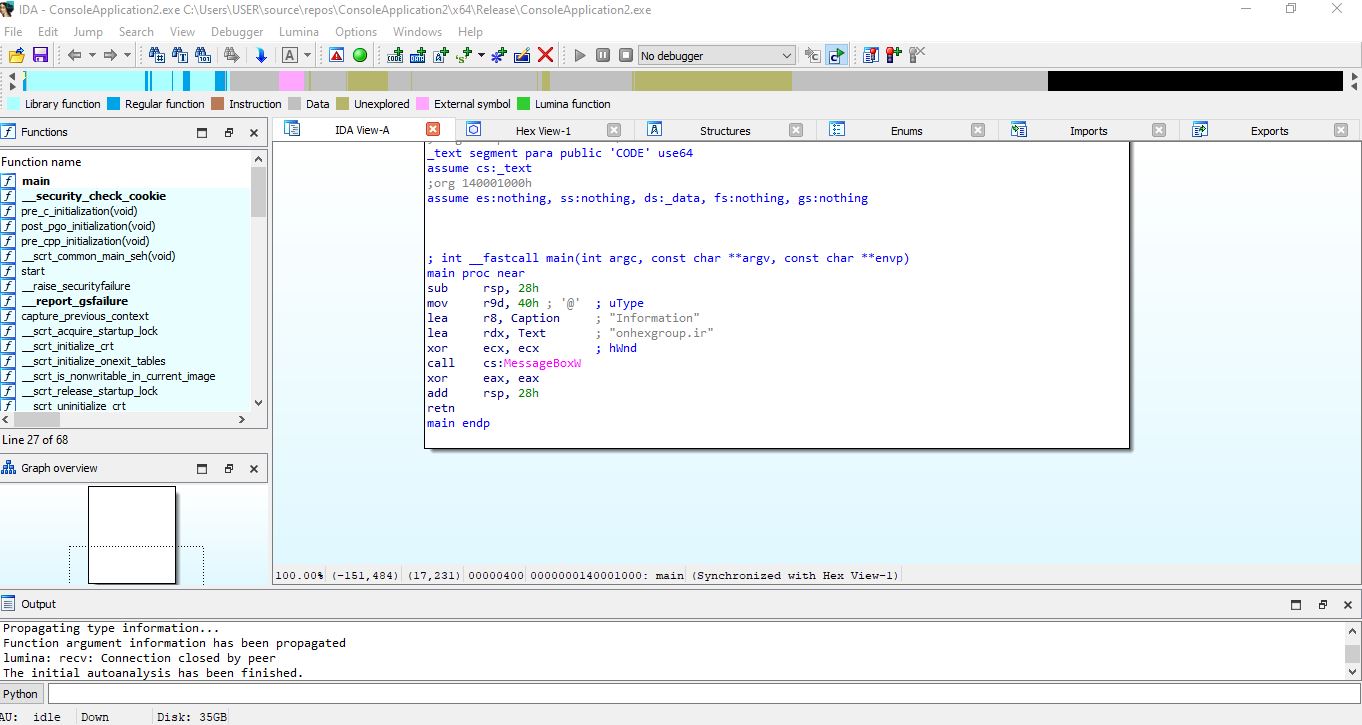This screenshot has width=1362, height=725.
Task: Open the File menu
Action: coord(13,31)
